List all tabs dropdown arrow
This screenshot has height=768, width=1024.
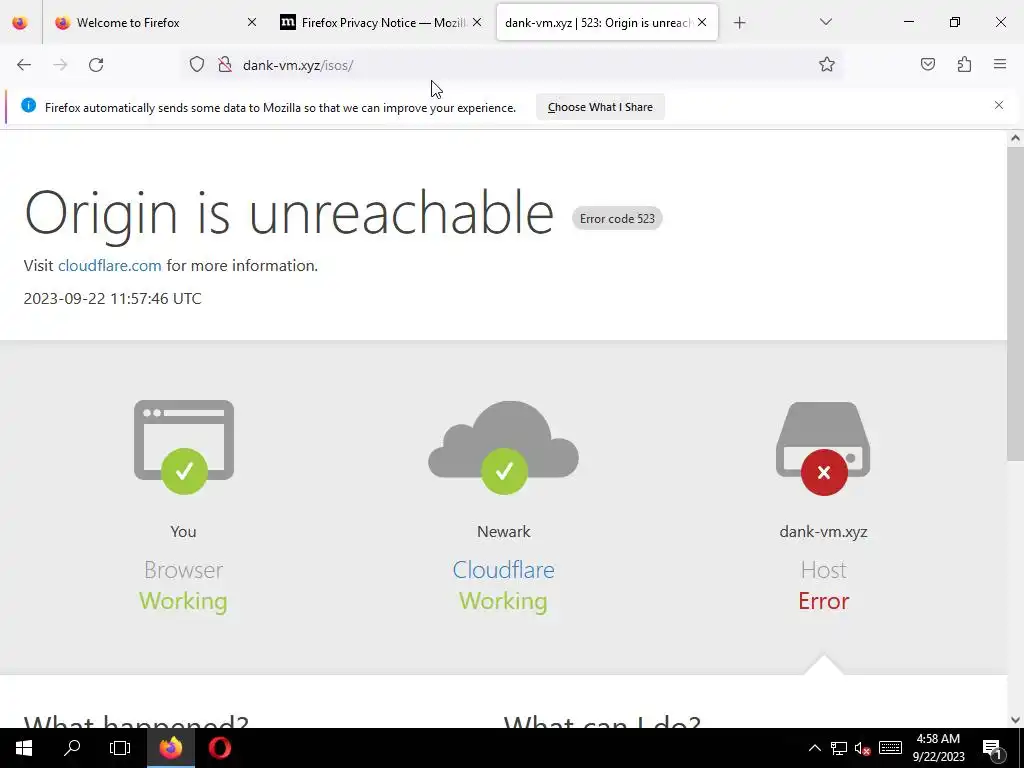coord(825,22)
